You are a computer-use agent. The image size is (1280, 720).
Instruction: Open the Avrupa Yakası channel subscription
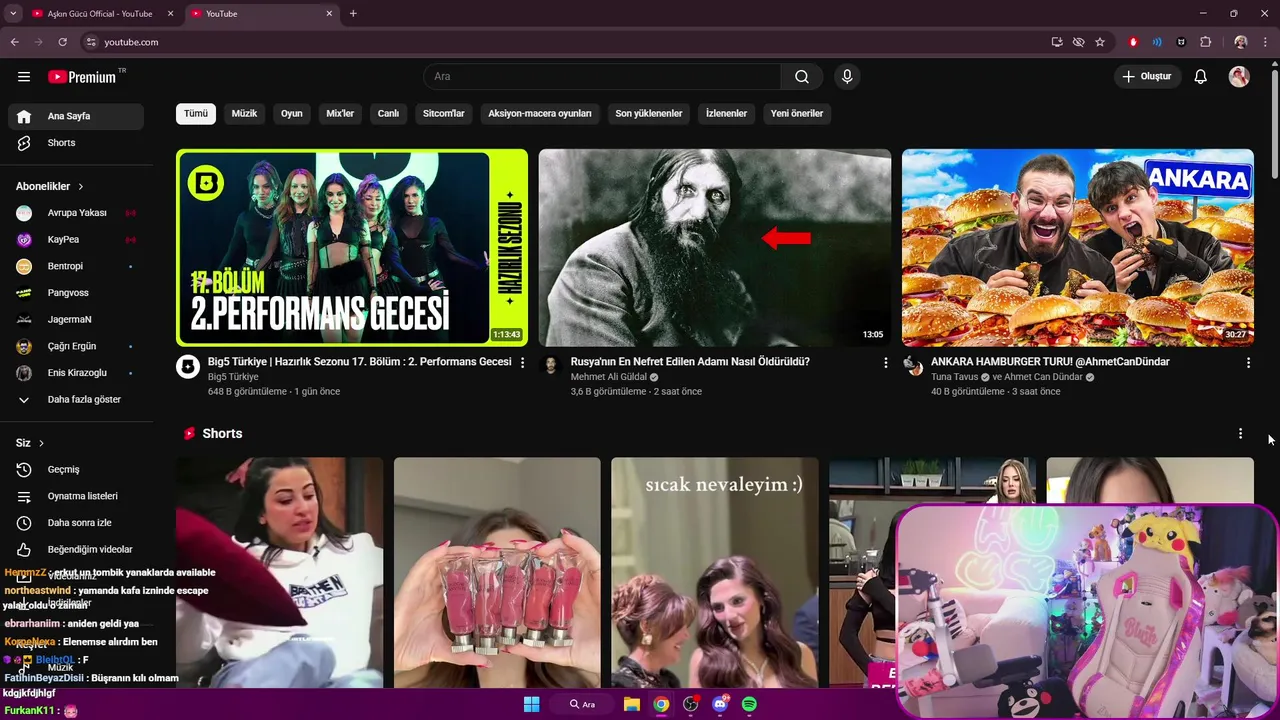tap(76, 213)
